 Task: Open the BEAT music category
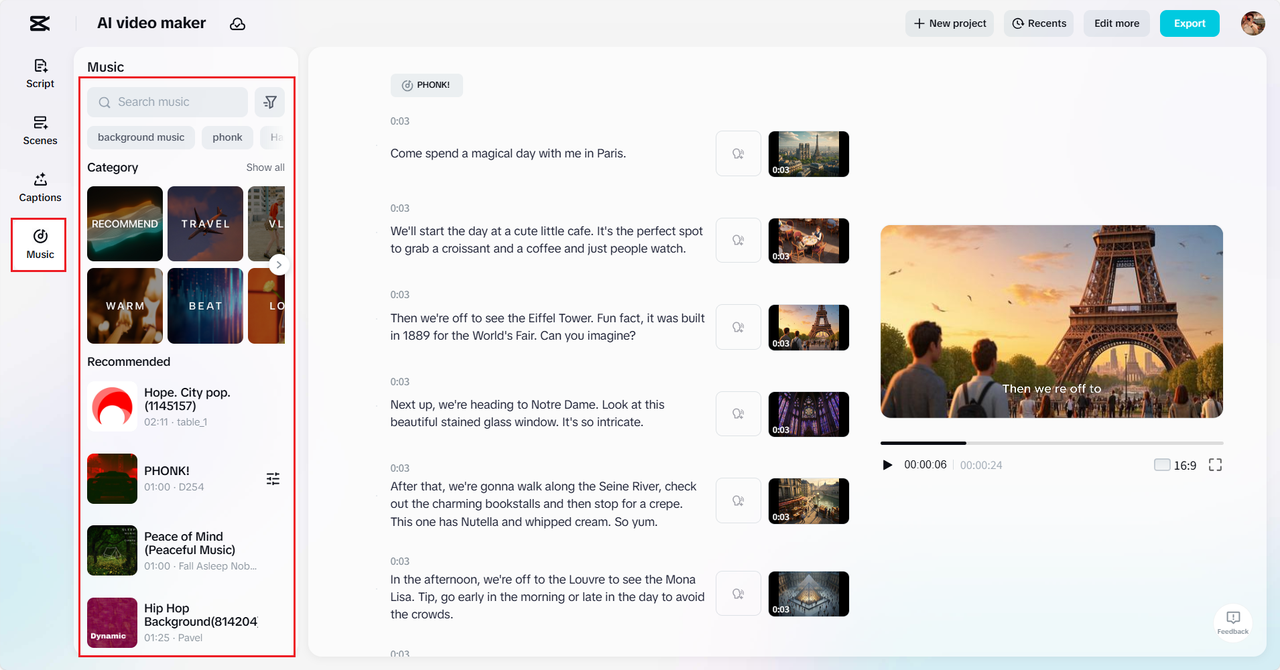(205, 306)
